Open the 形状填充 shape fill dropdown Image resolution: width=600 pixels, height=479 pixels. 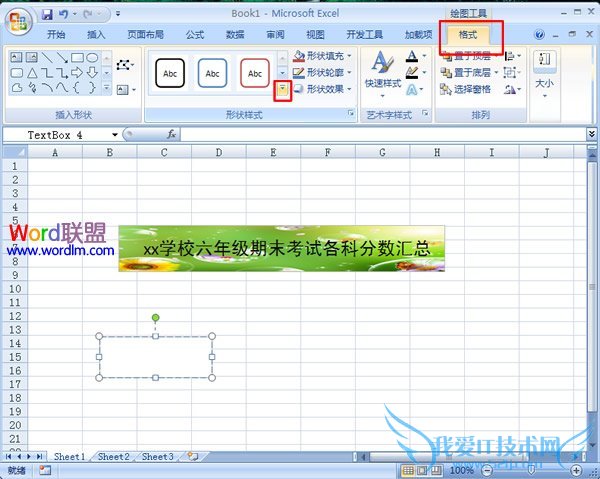[323, 56]
